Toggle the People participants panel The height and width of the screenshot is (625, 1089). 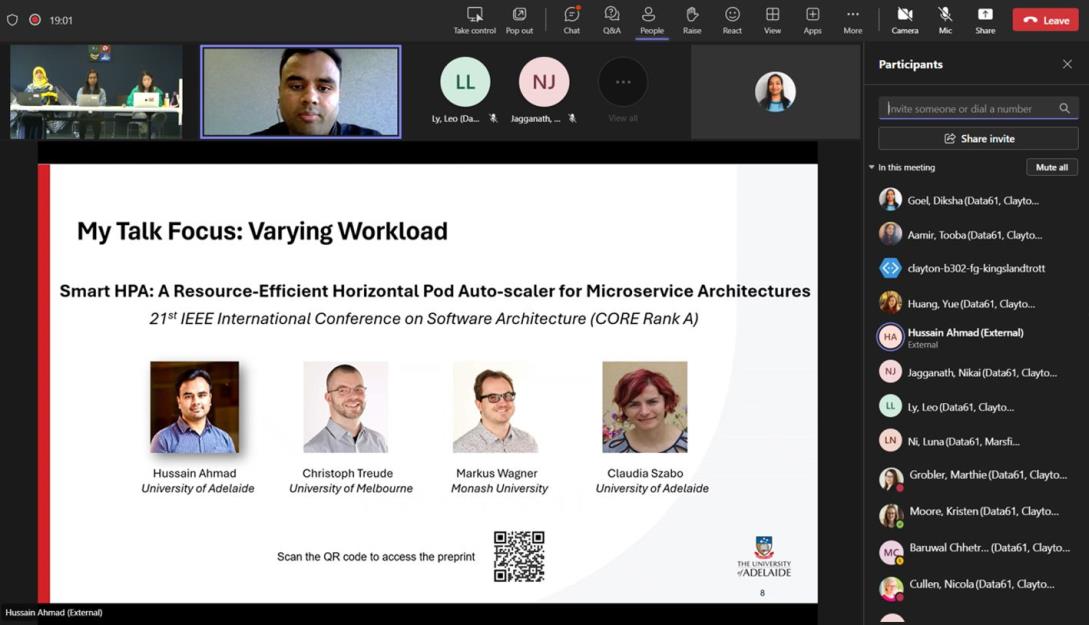(651, 20)
